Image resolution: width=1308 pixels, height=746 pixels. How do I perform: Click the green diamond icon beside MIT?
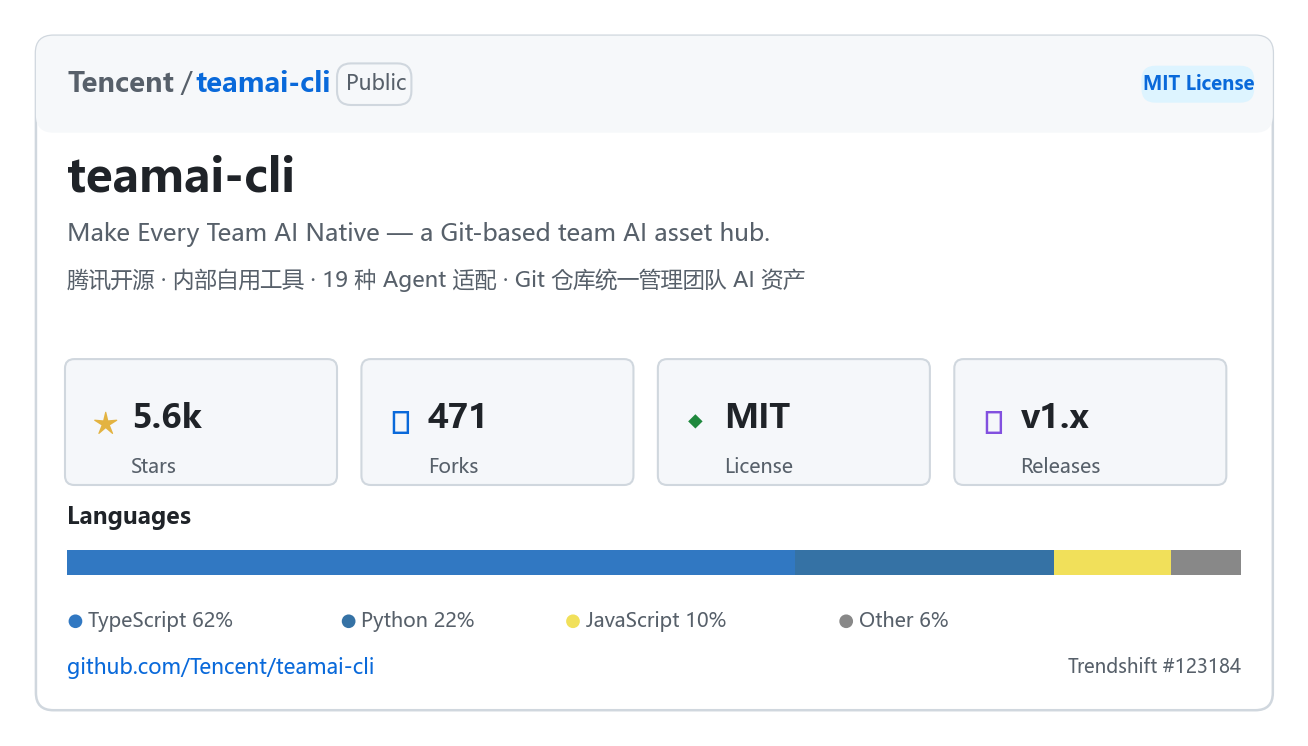pos(695,422)
